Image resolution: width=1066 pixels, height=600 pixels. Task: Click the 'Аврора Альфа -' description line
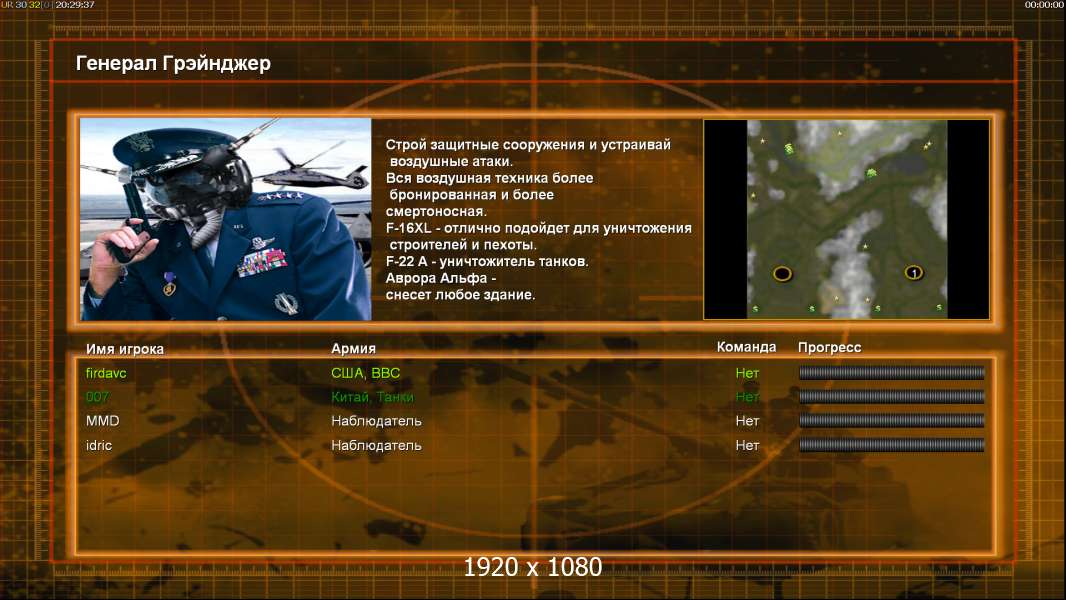441,278
